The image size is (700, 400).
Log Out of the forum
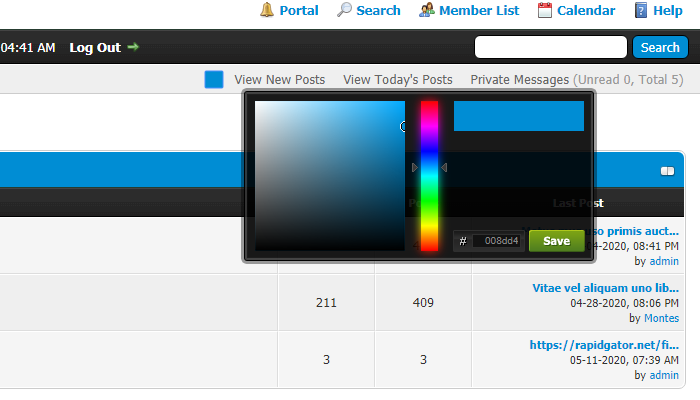click(95, 47)
